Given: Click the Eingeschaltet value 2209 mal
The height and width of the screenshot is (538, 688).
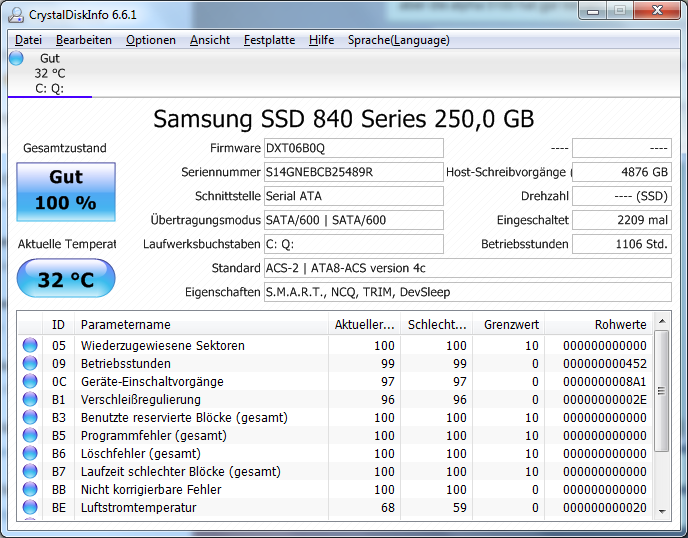Looking at the screenshot, I should coord(622,220).
